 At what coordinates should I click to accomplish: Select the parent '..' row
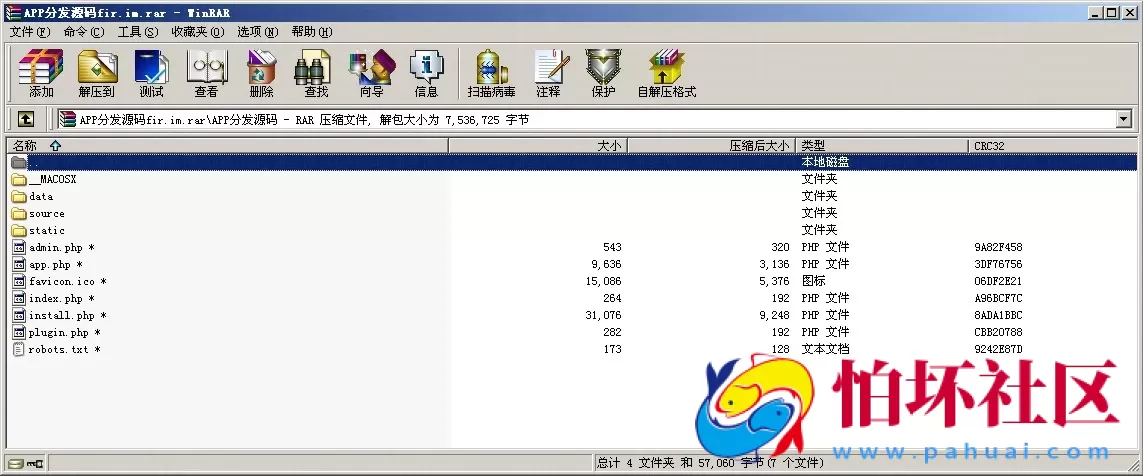click(x=572, y=162)
